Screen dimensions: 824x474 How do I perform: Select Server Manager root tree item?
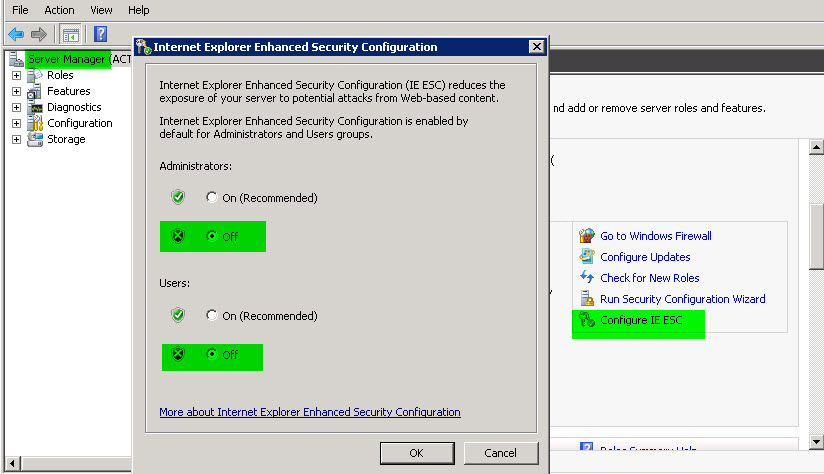point(79,59)
